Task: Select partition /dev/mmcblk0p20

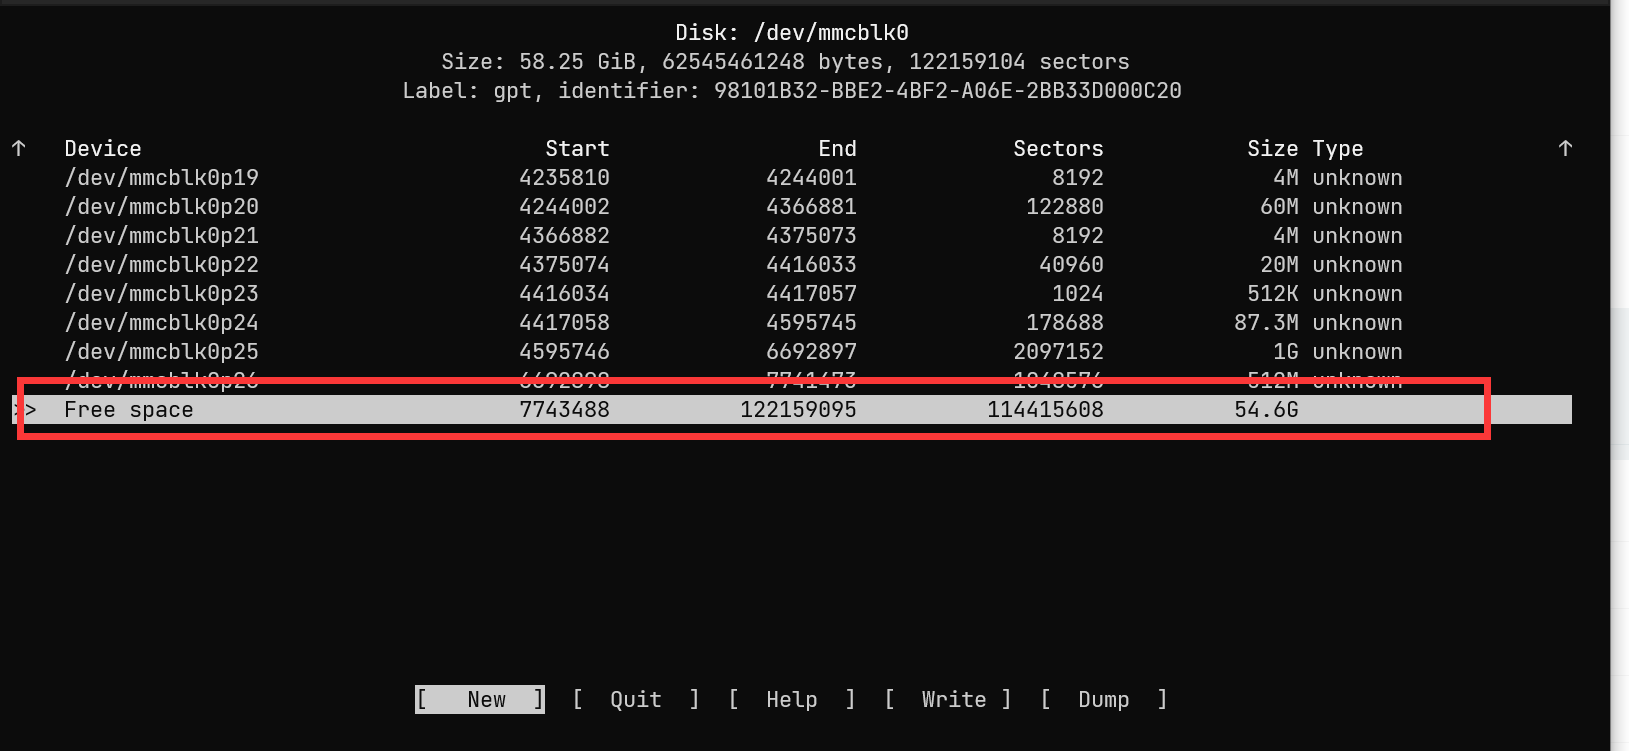Action: tap(162, 207)
